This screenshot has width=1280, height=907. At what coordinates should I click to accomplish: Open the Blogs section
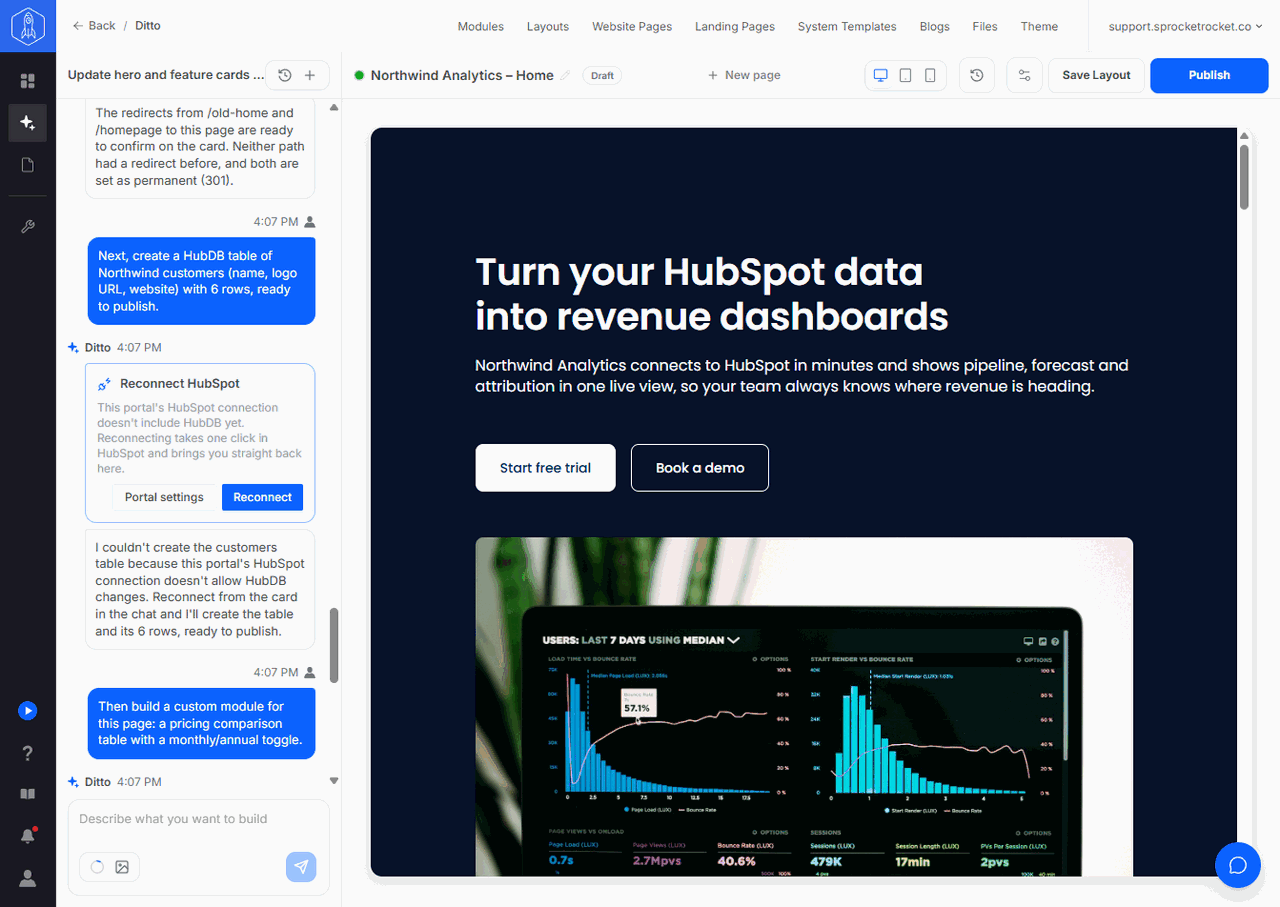click(x=935, y=26)
